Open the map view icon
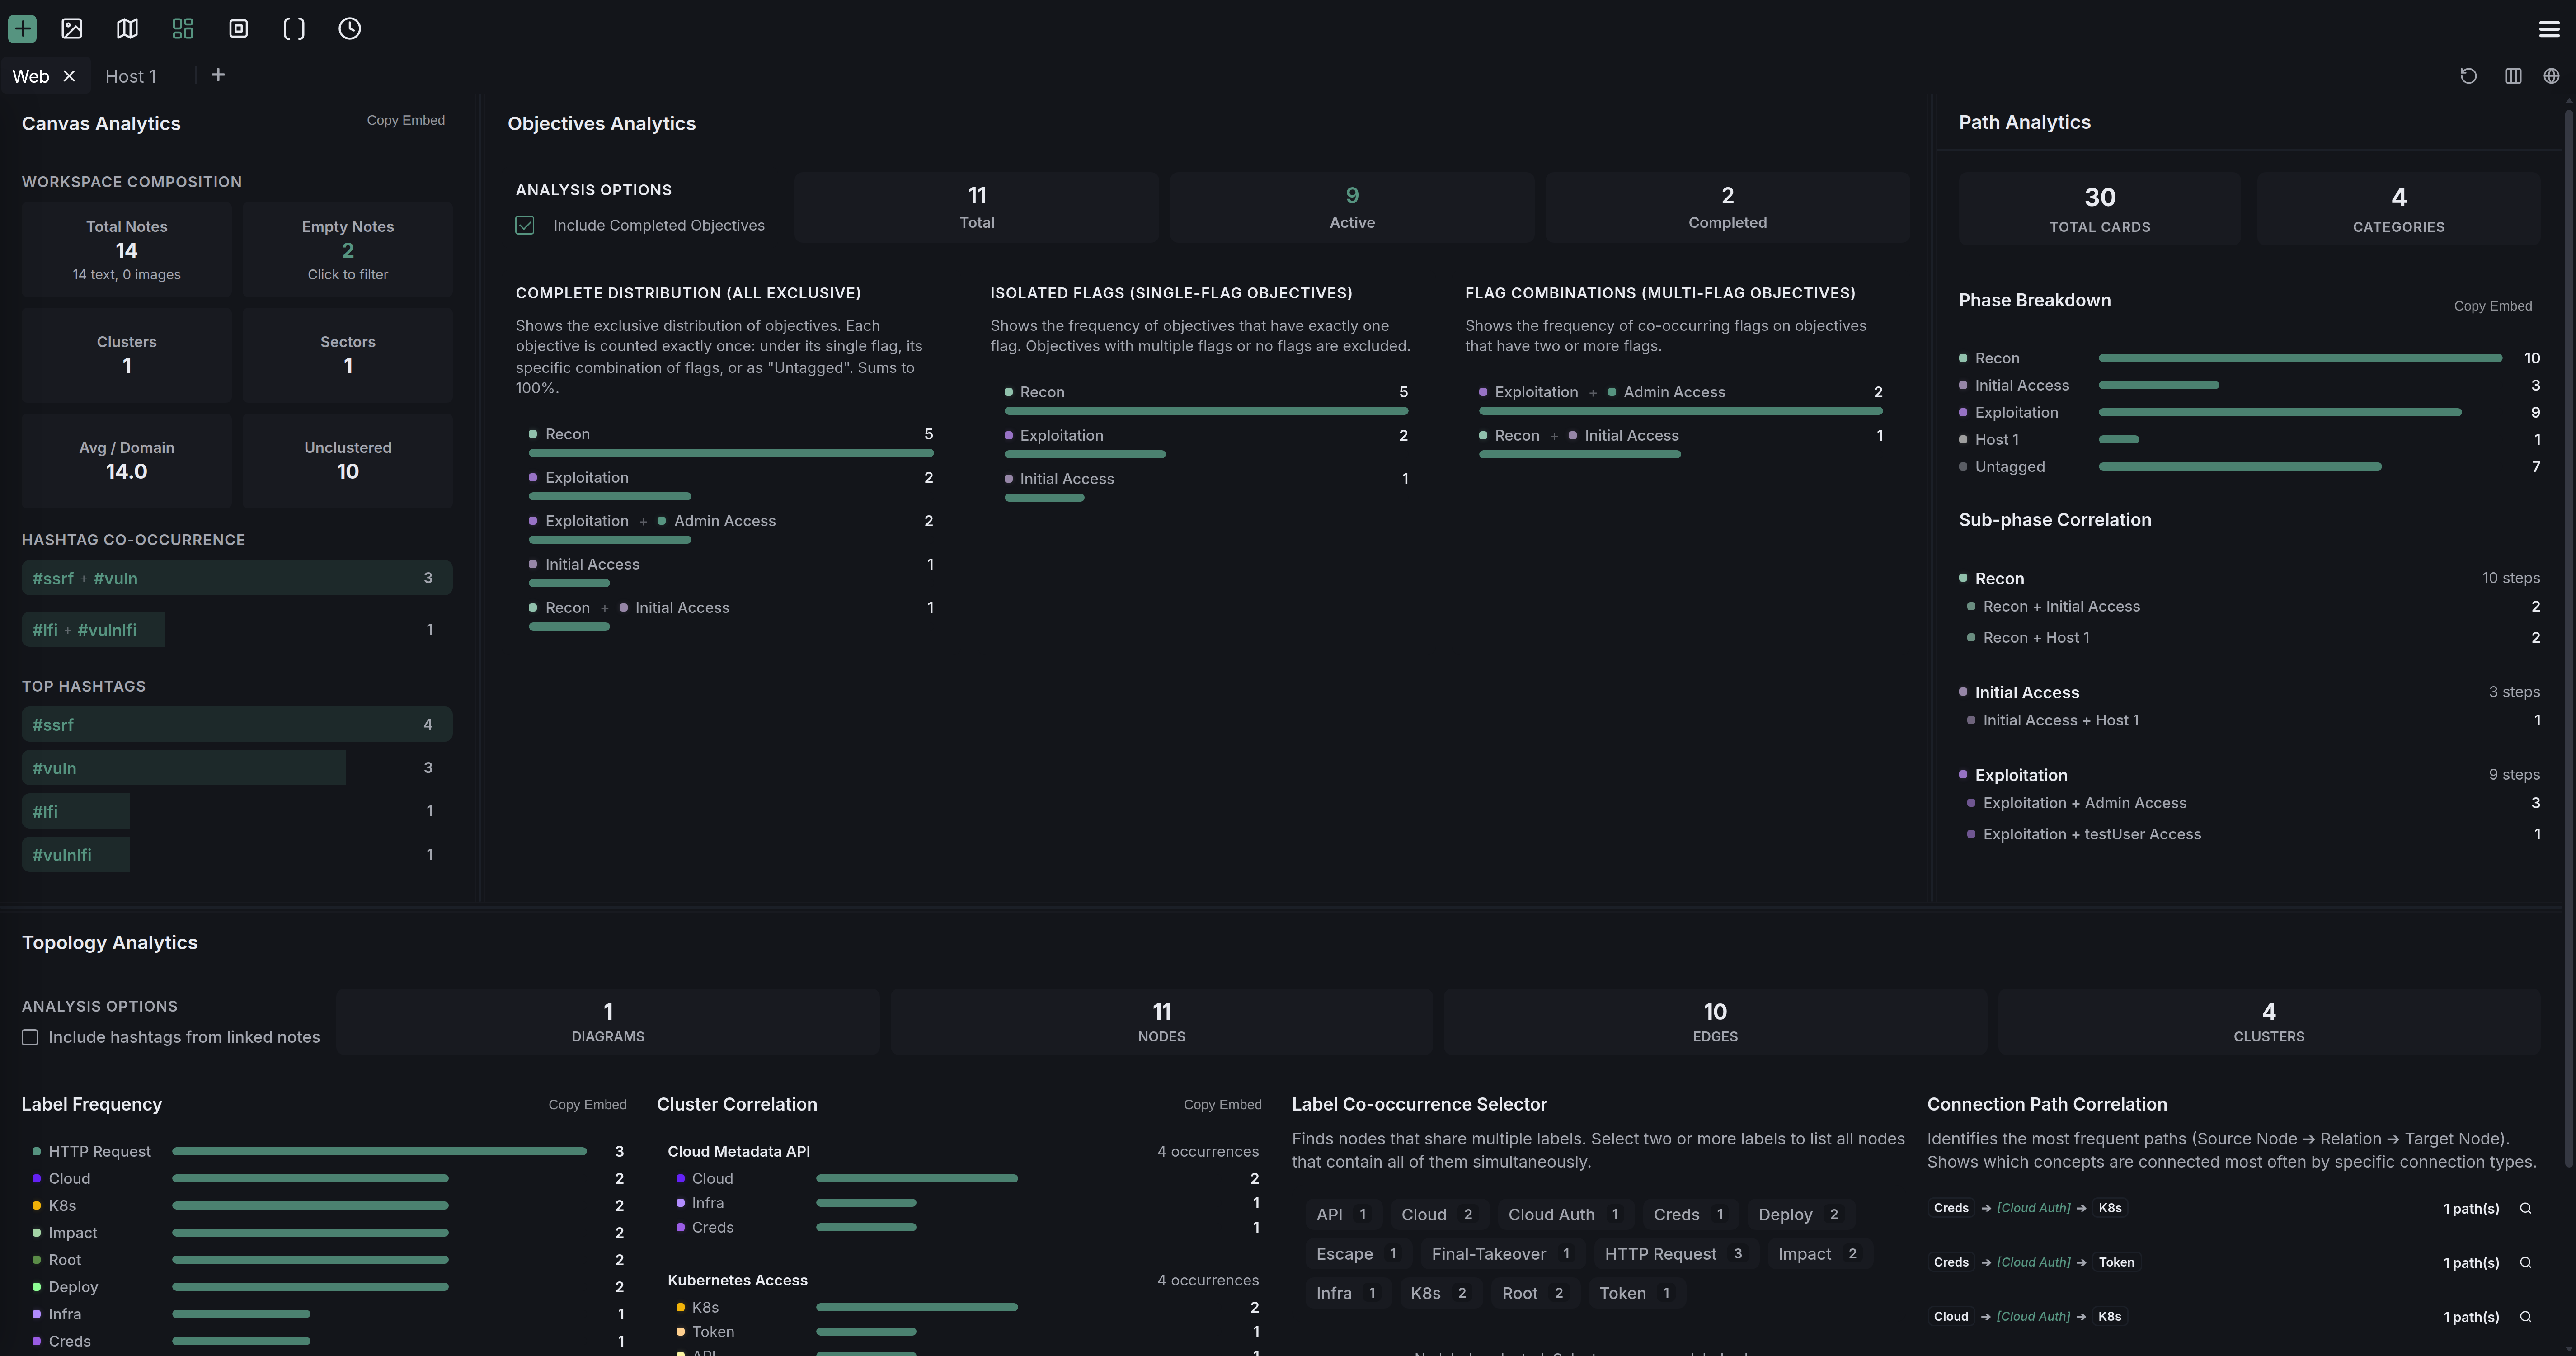This screenshot has height=1356, width=2576. point(127,28)
